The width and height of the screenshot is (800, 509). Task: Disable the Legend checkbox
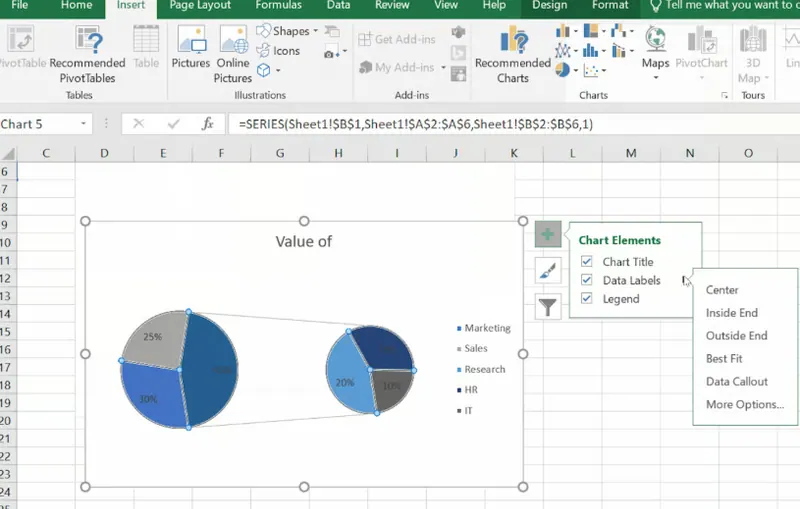point(587,299)
